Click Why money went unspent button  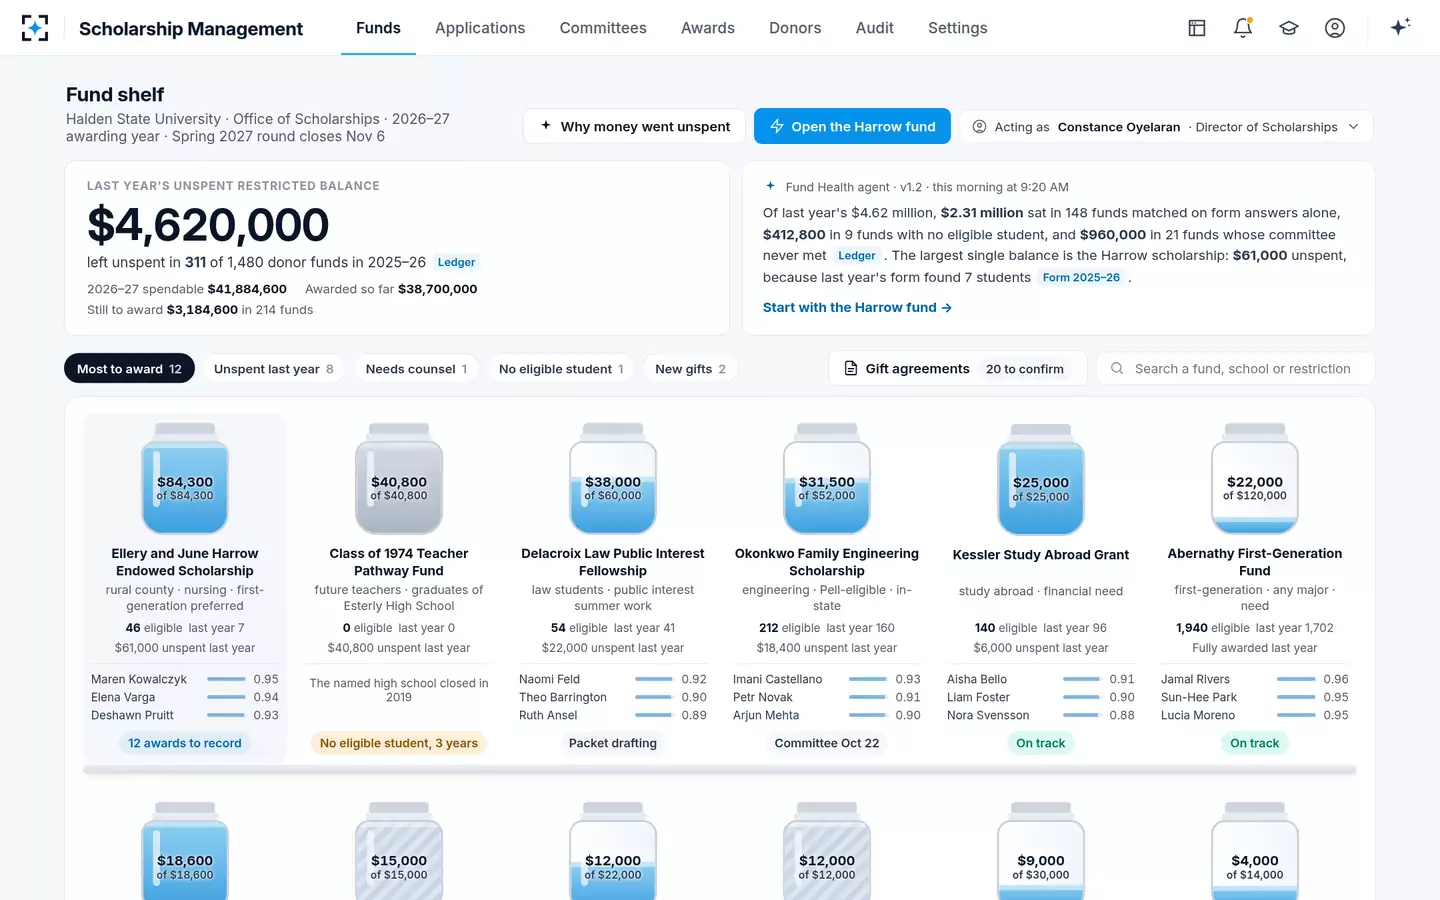pos(634,127)
